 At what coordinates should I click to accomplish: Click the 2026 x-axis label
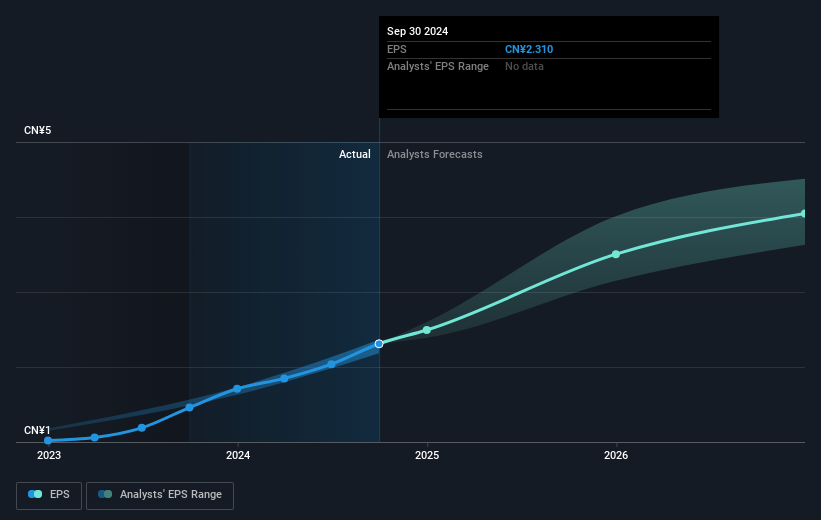coord(616,455)
